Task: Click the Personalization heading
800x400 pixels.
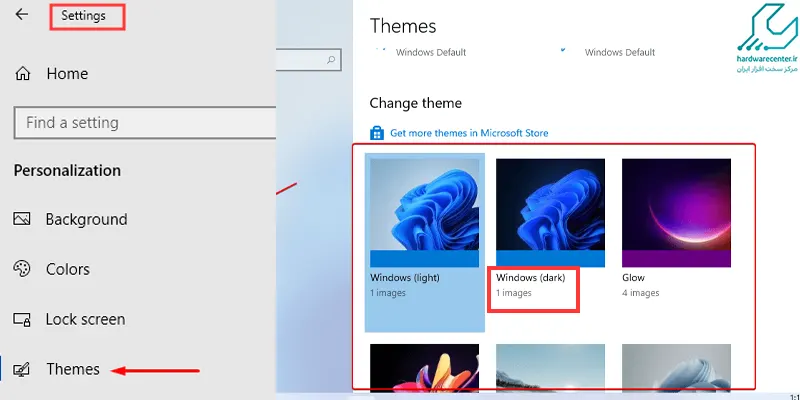Action: (x=67, y=170)
